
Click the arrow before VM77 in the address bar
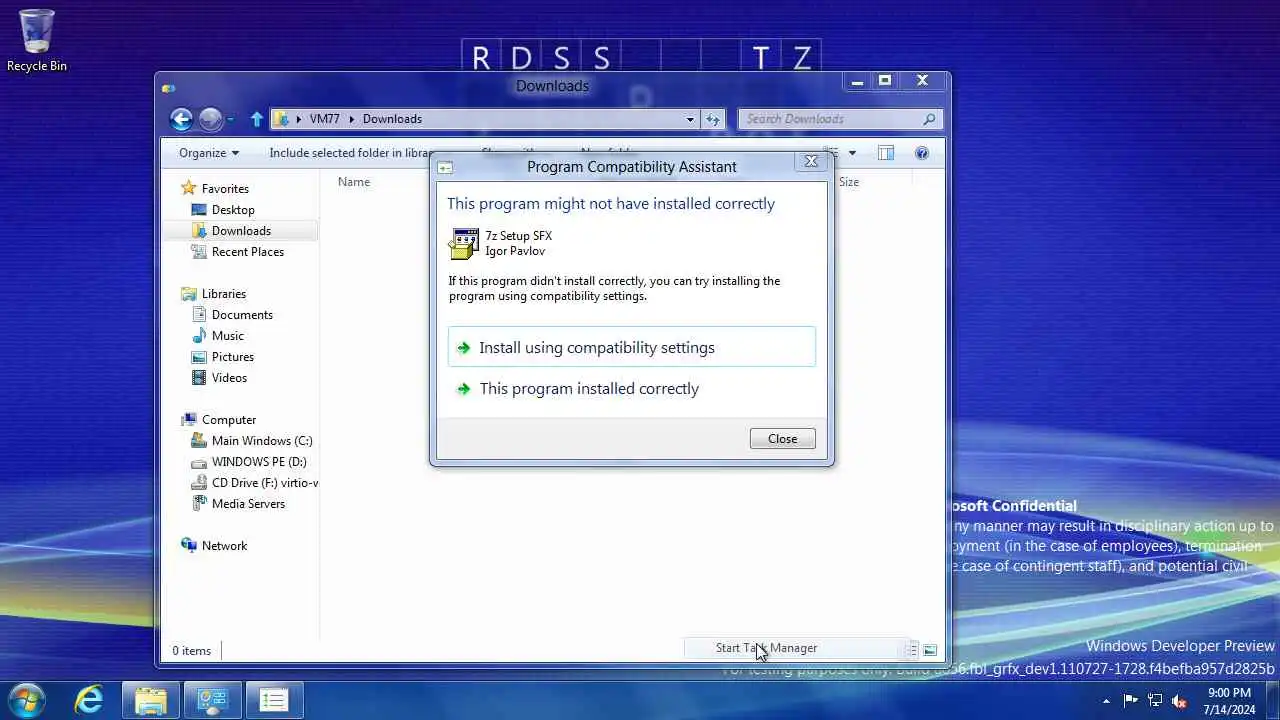point(299,119)
